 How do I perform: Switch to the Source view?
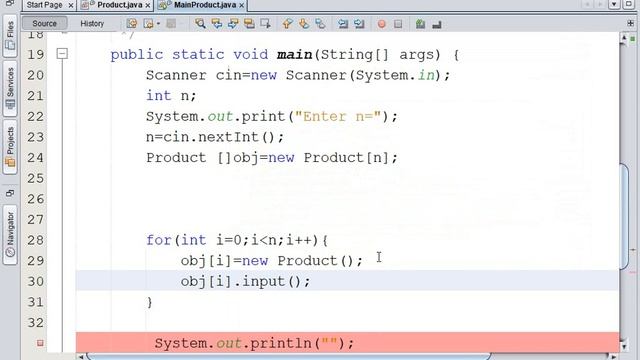(x=44, y=23)
